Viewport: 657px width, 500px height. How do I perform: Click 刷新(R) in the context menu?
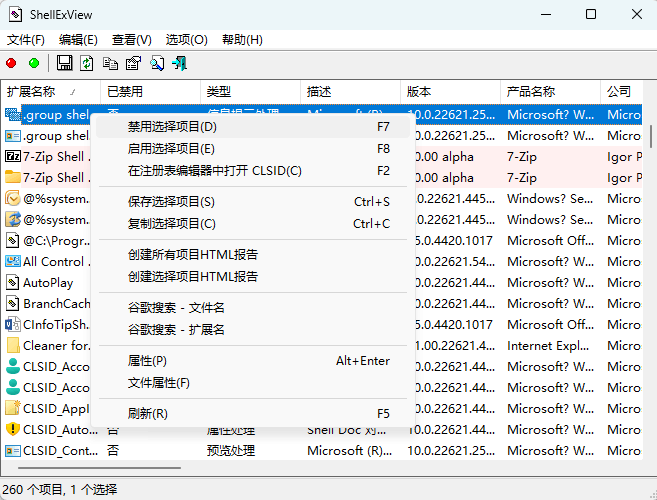click(148, 413)
